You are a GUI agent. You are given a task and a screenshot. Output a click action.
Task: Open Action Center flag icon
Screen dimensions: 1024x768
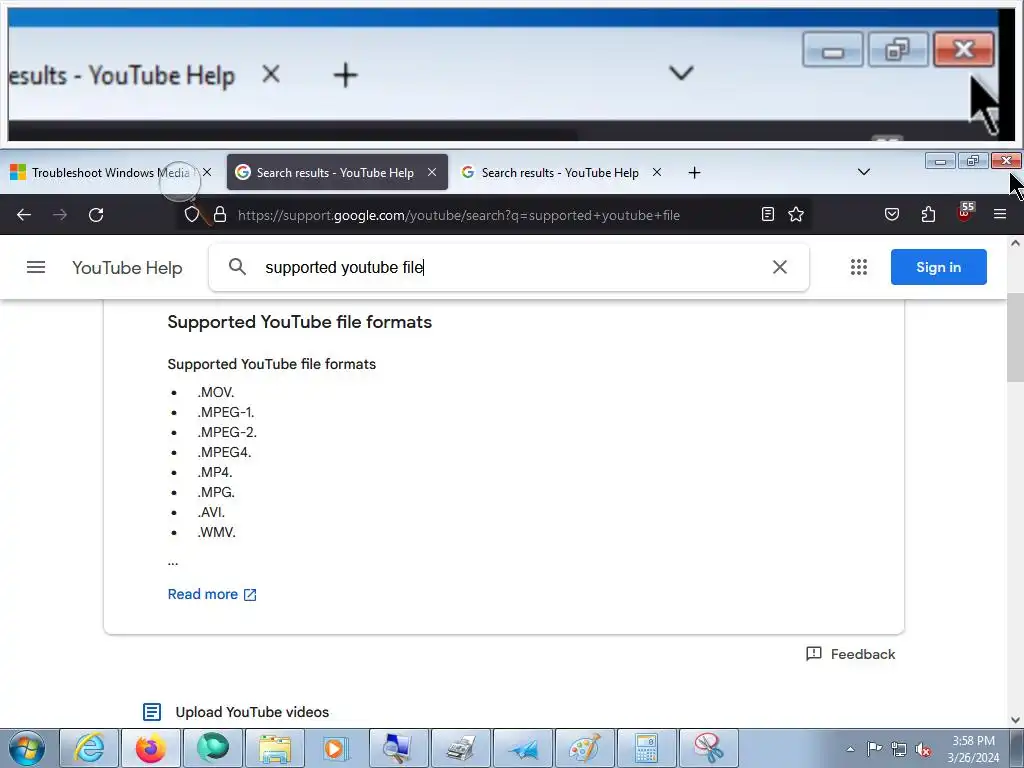(x=874, y=748)
